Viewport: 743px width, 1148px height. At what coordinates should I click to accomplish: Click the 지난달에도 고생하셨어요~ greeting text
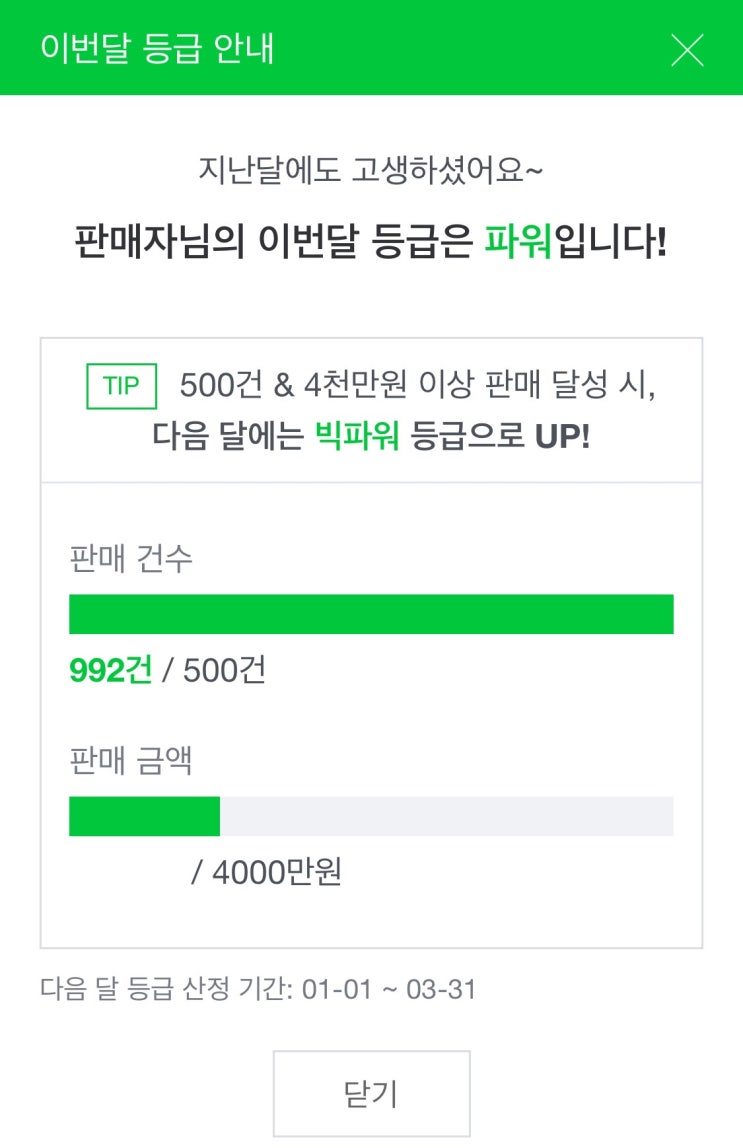[x=371, y=171]
